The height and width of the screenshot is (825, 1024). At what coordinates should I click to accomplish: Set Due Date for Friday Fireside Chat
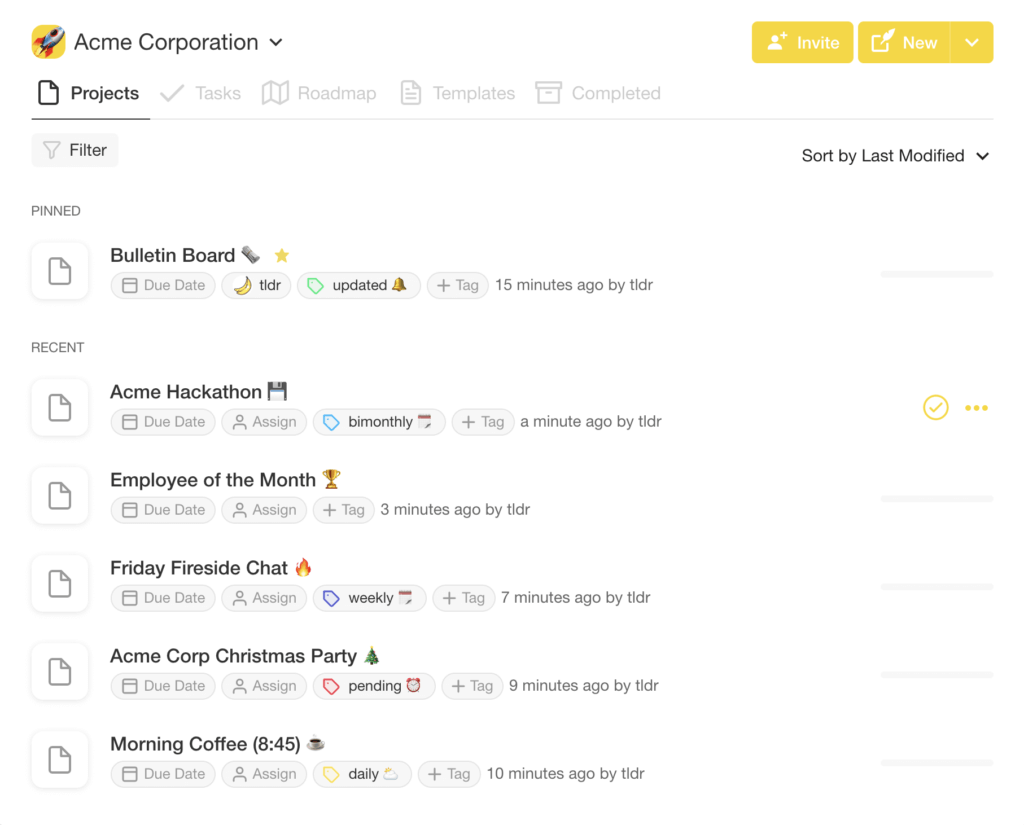pyautogui.click(x=163, y=598)
